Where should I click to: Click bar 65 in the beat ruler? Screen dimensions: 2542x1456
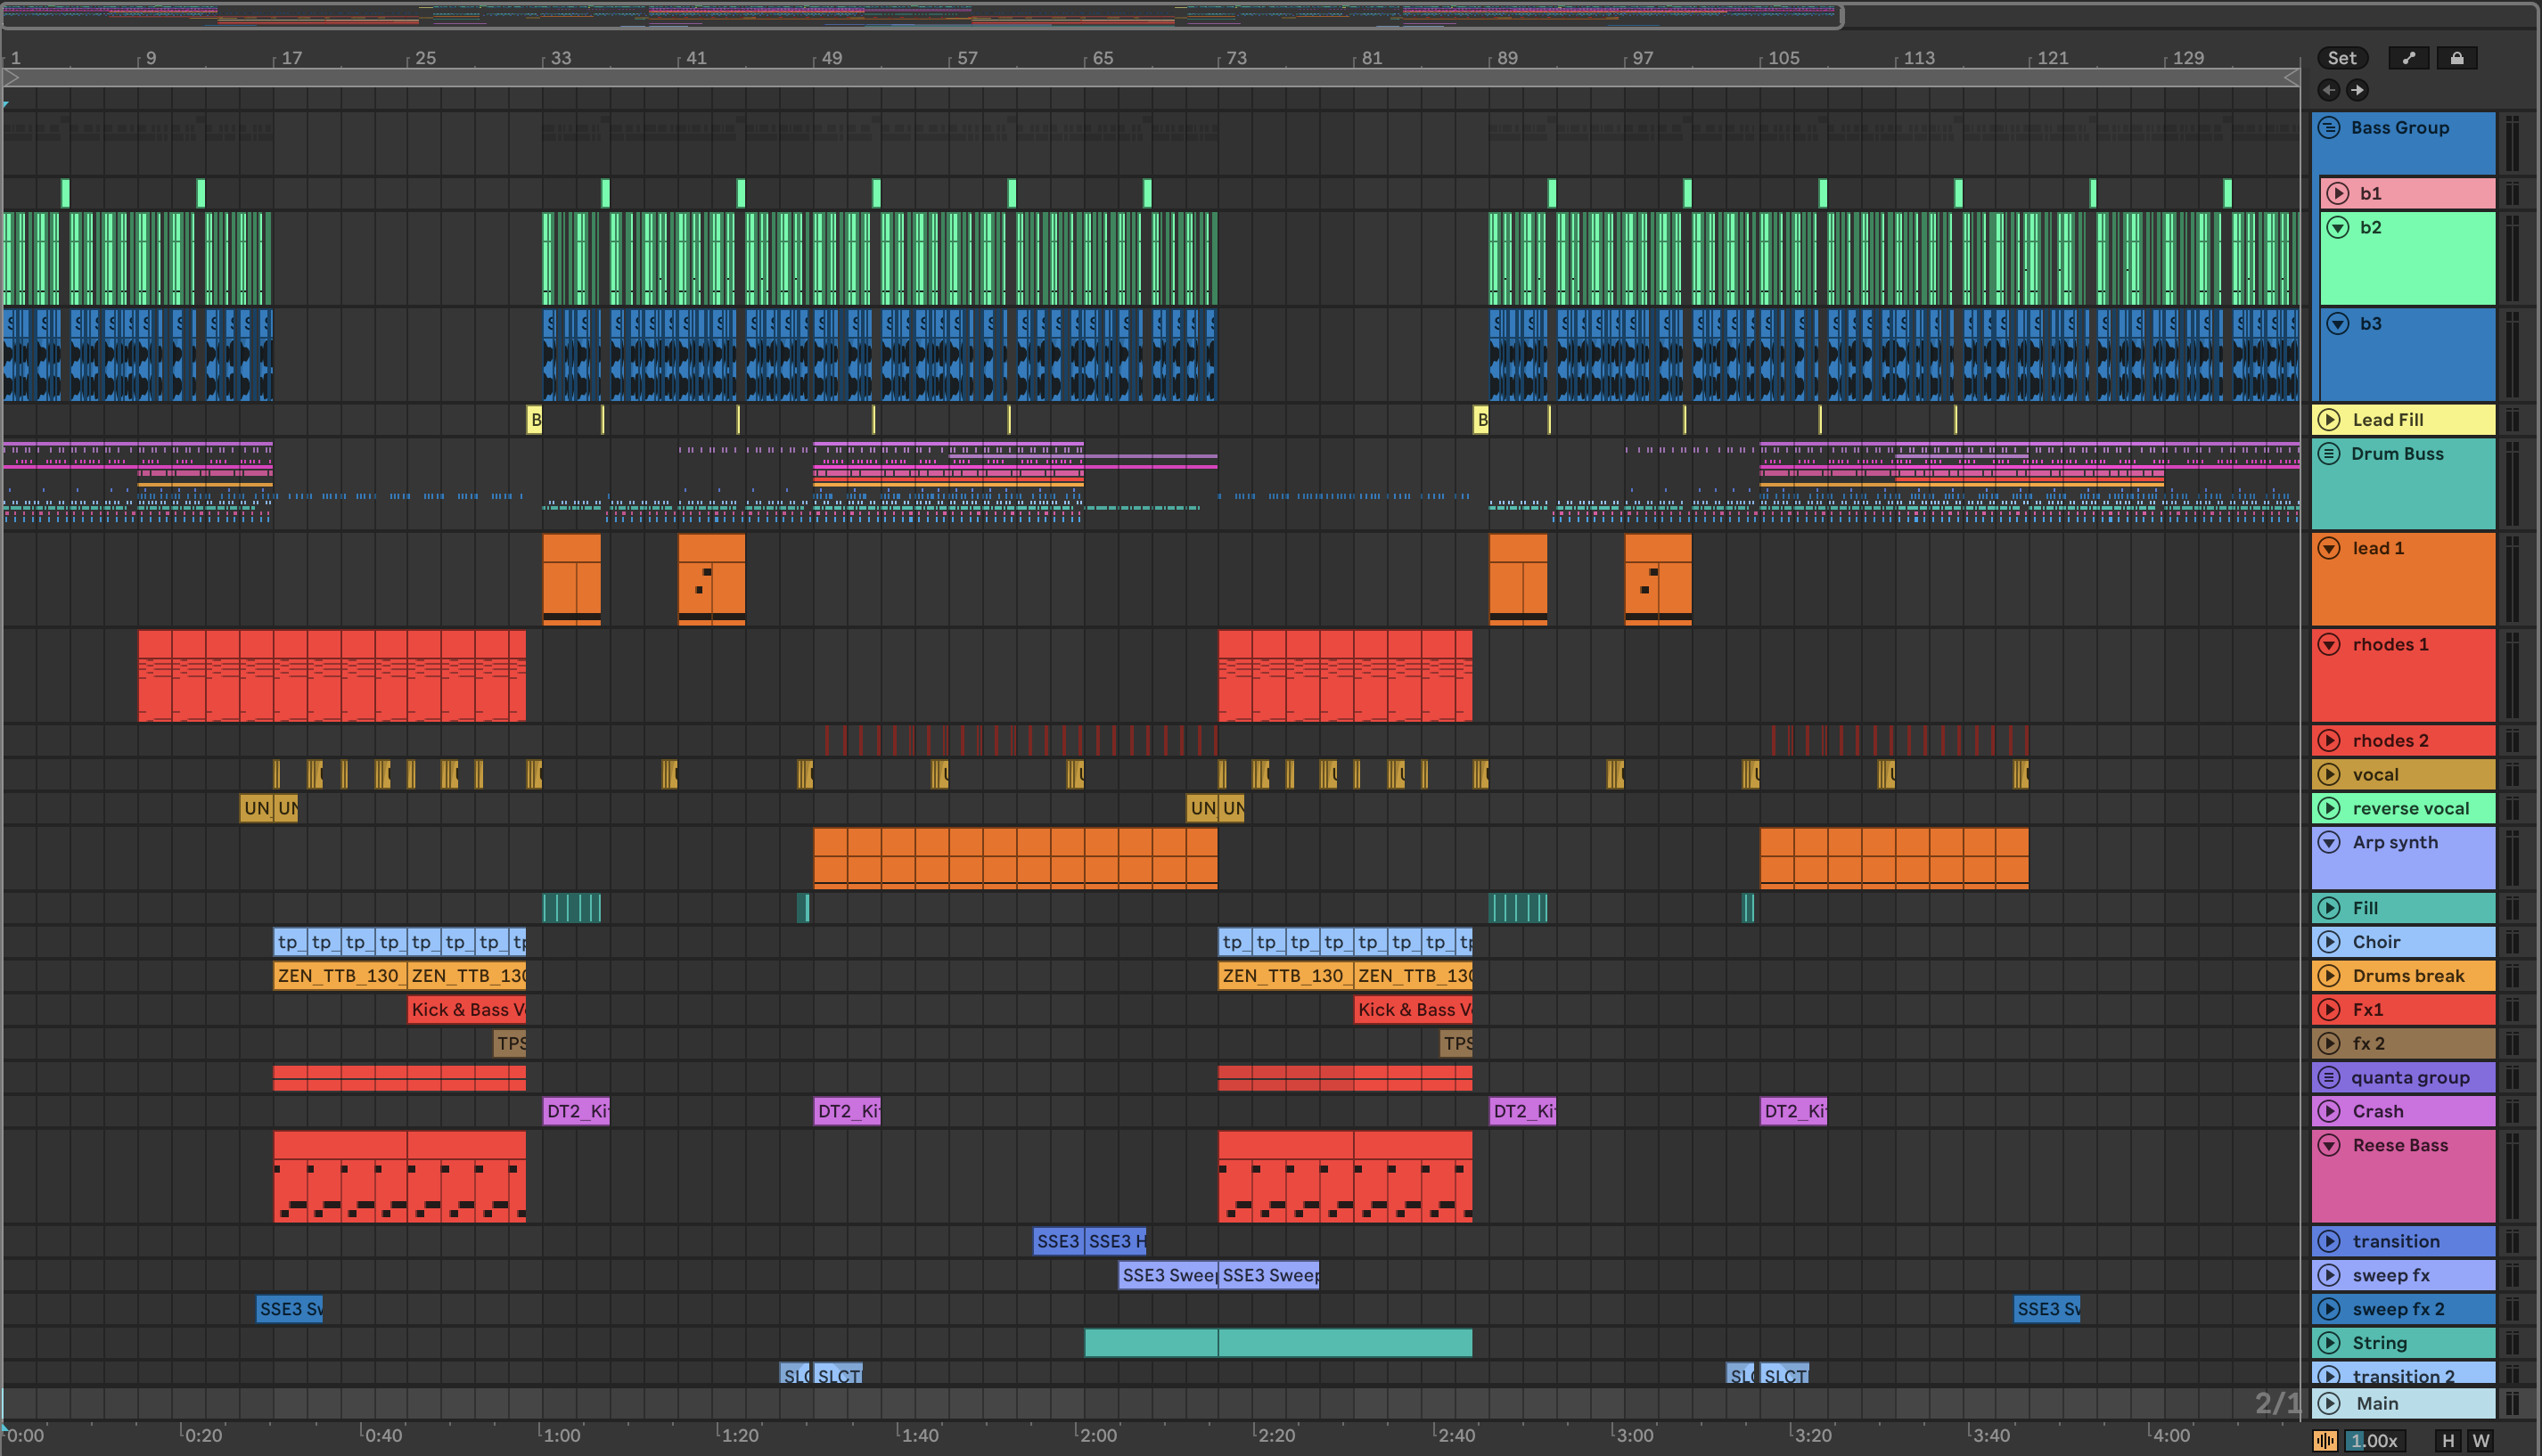[x=1102, y=58]
